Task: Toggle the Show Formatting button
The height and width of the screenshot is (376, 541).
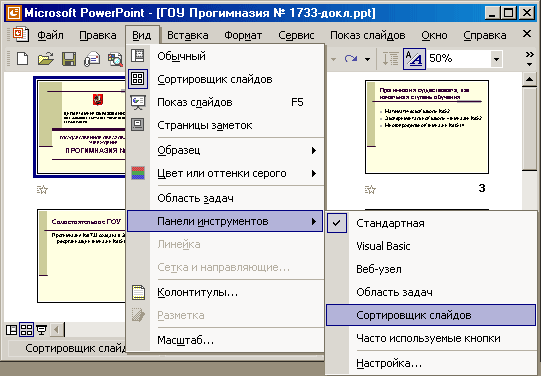Action: tap(414, 59)
